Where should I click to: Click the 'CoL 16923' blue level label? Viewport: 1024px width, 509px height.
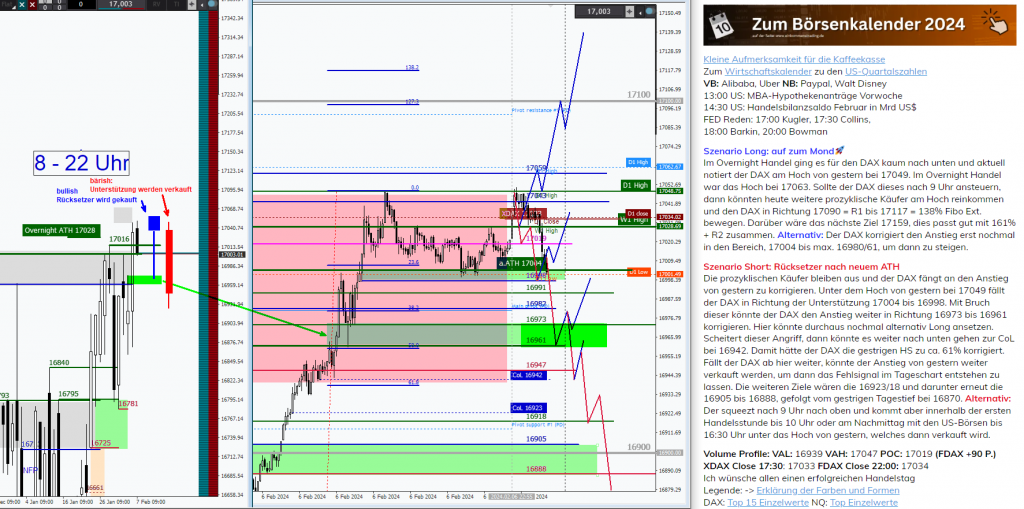528,408
